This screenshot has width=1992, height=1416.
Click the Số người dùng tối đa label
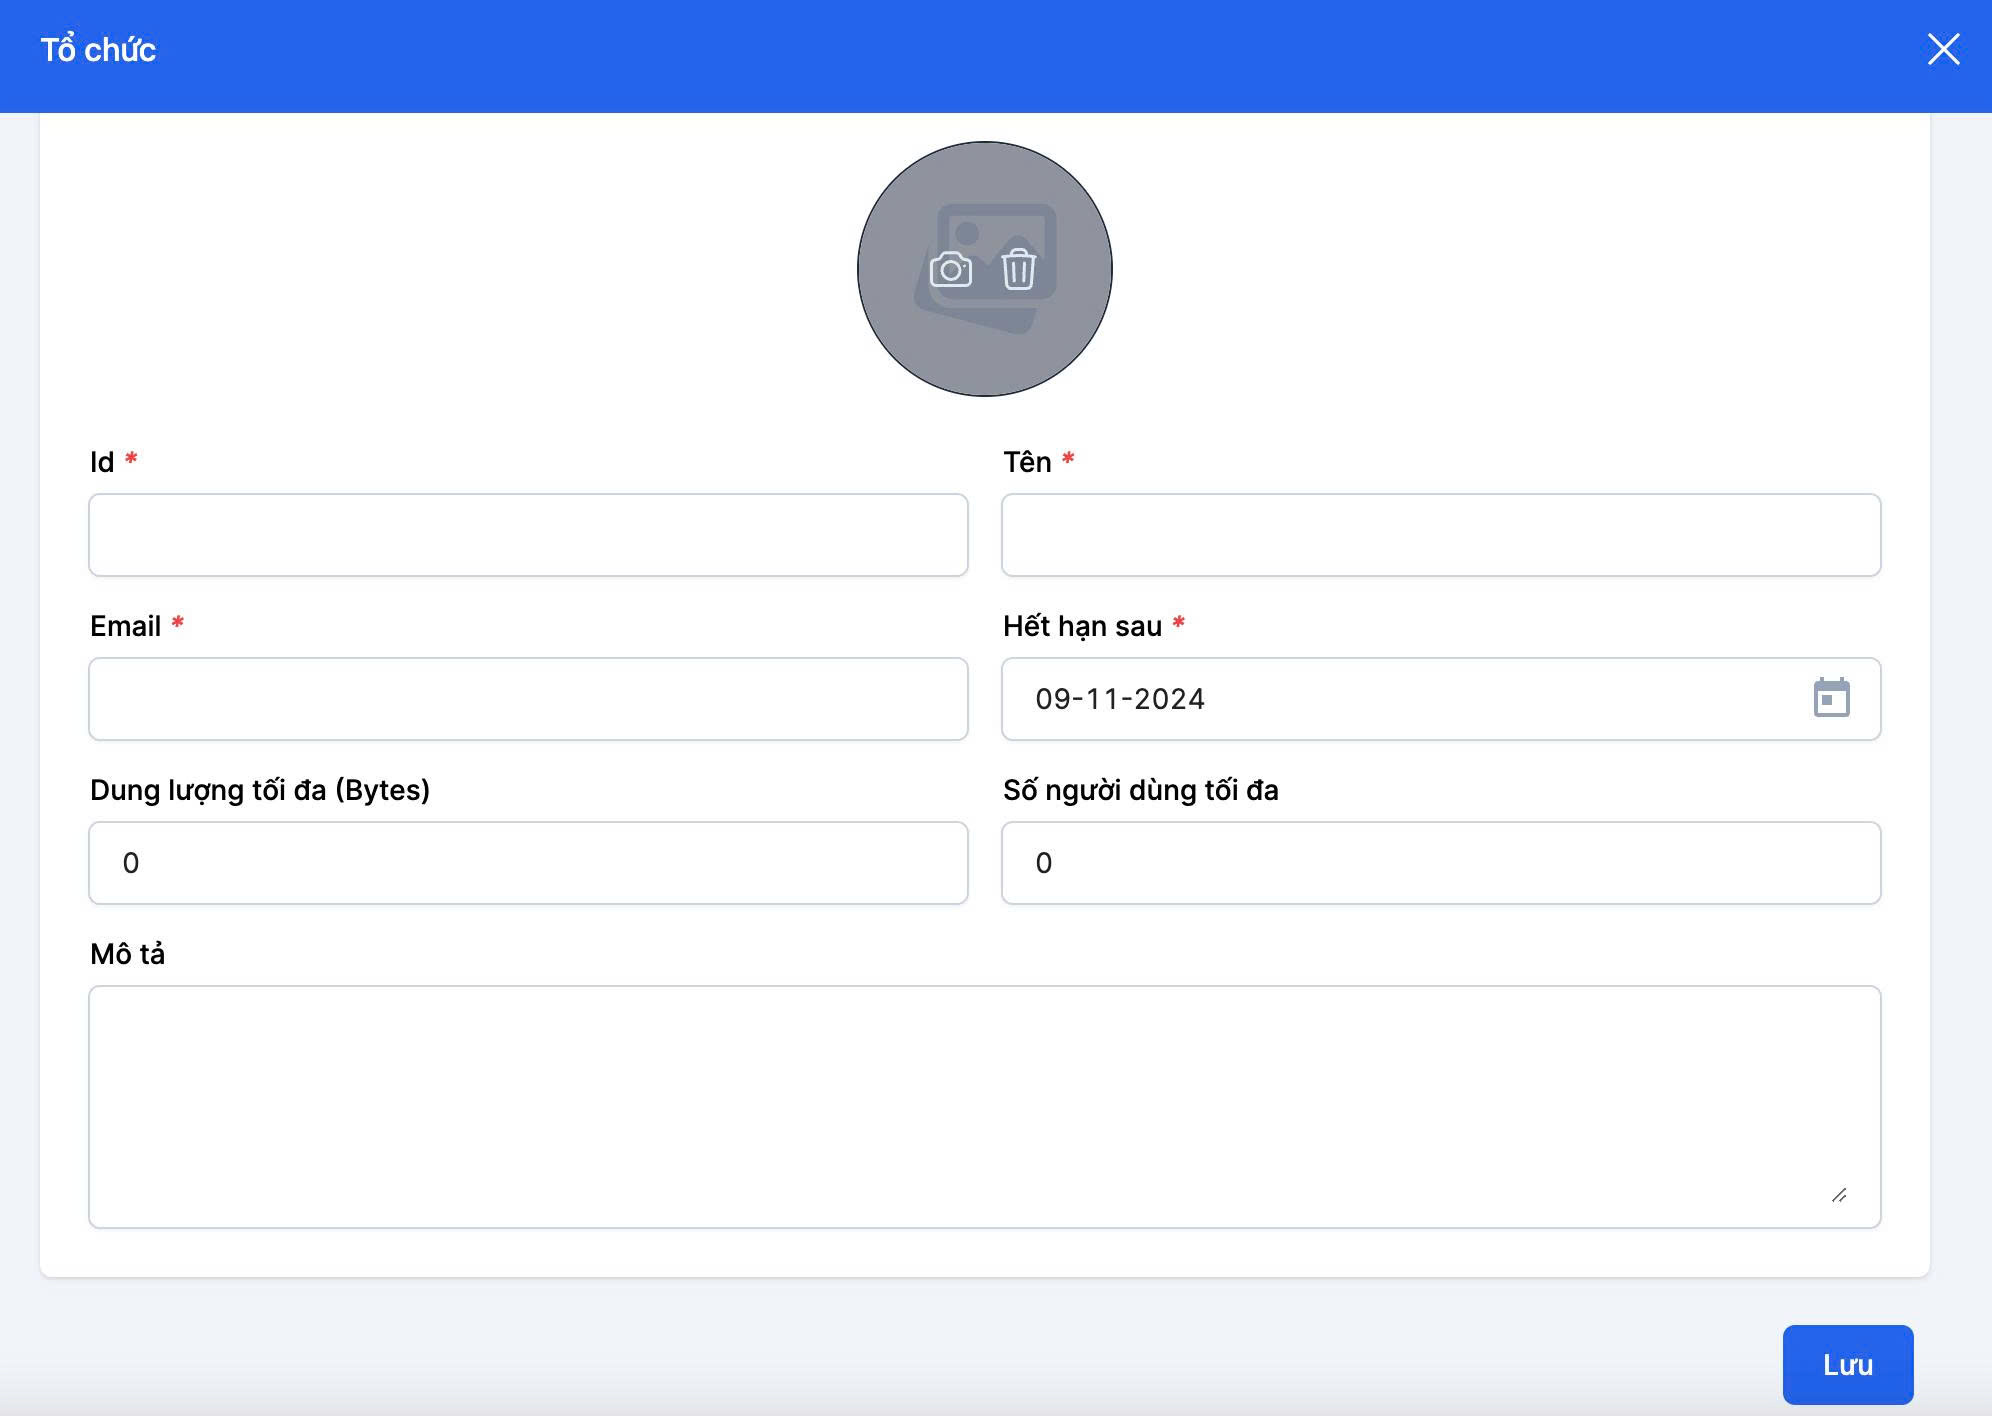point(1140,790)
